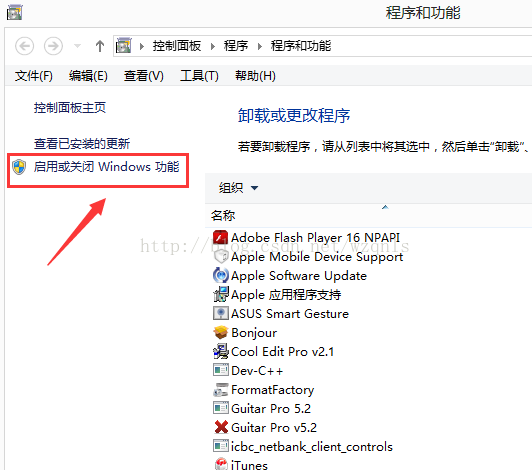Select ASUS Smart Gesture entry

(x=290, y=314)
